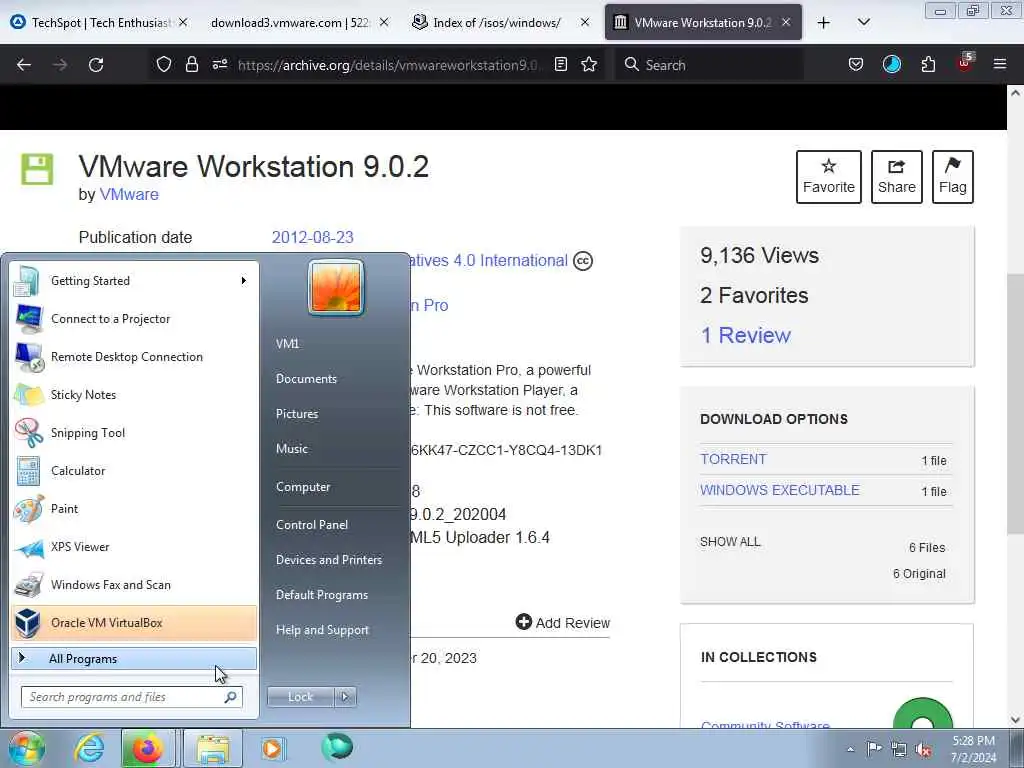This screenshot has width=1024, height=768.
Task: Open Windows Fax and Scan
Action: coord(134,584)
